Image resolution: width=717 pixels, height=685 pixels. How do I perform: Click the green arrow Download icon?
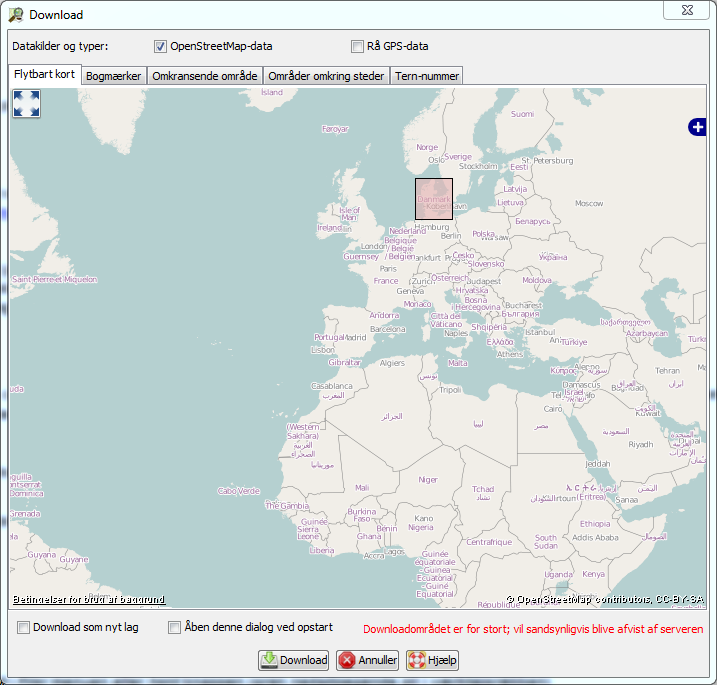269,660
